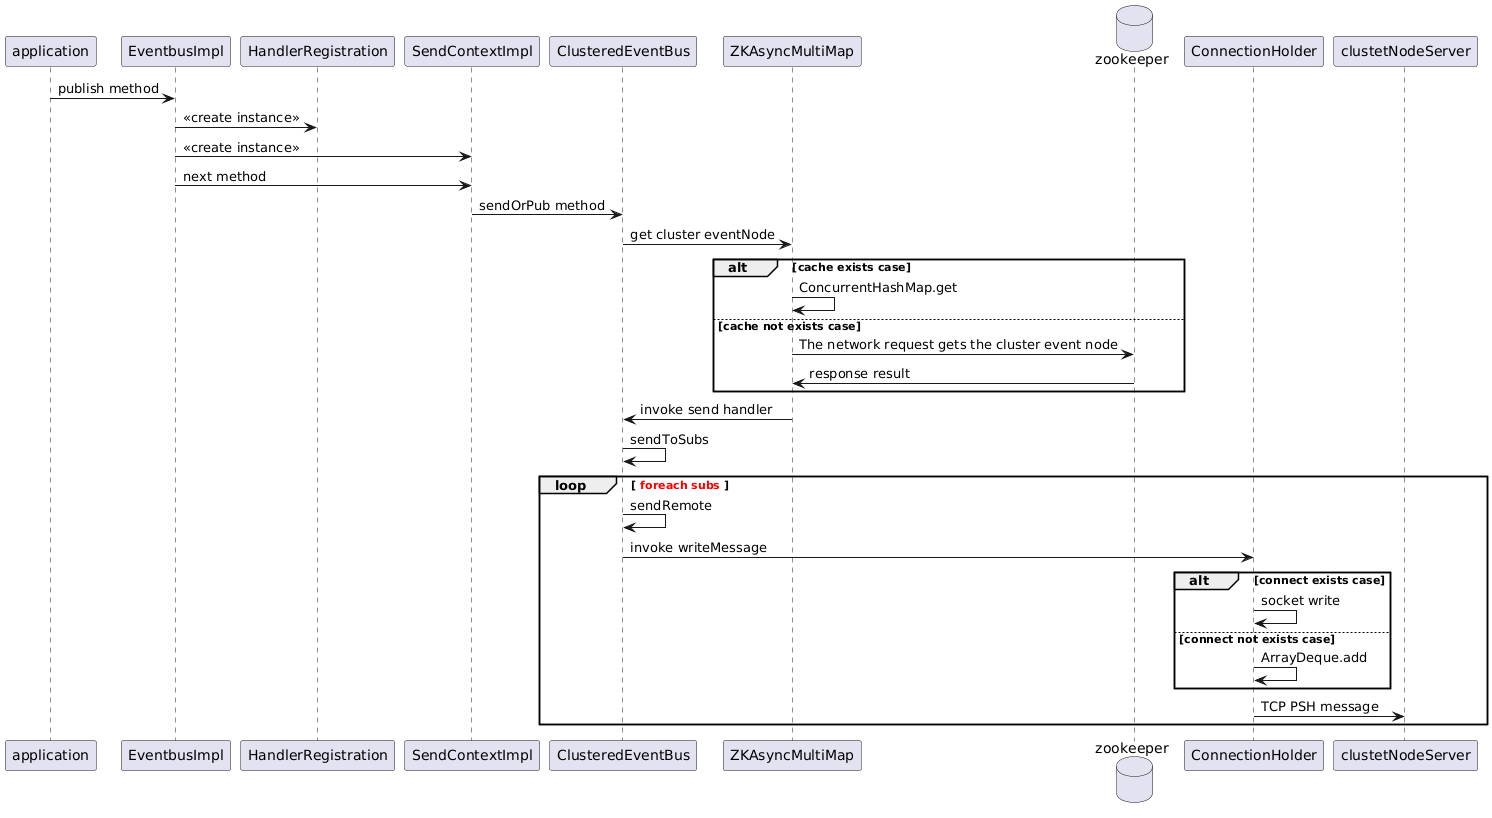Image resolution: width=1492 pixels, height=818 pixels.
Task: Click the red 'foreach subs' condition text
Action: (x=679, y=486)
